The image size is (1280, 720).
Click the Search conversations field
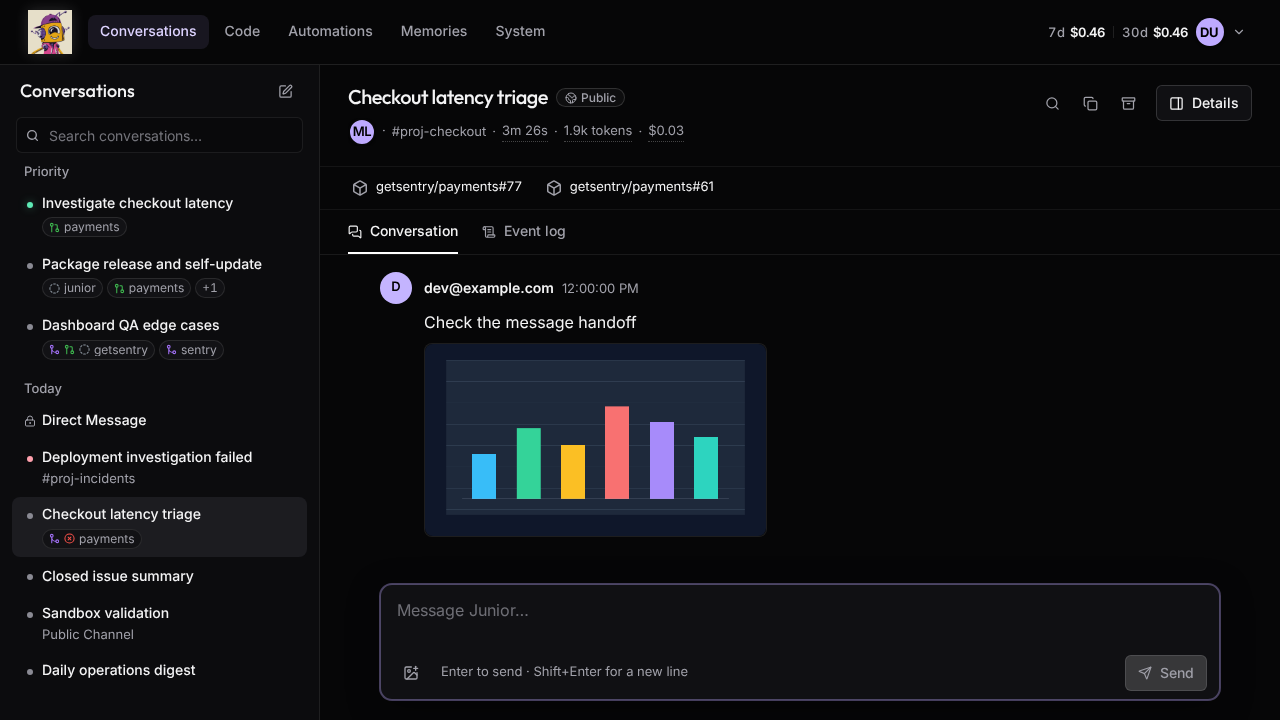click(x=159, y=135)
